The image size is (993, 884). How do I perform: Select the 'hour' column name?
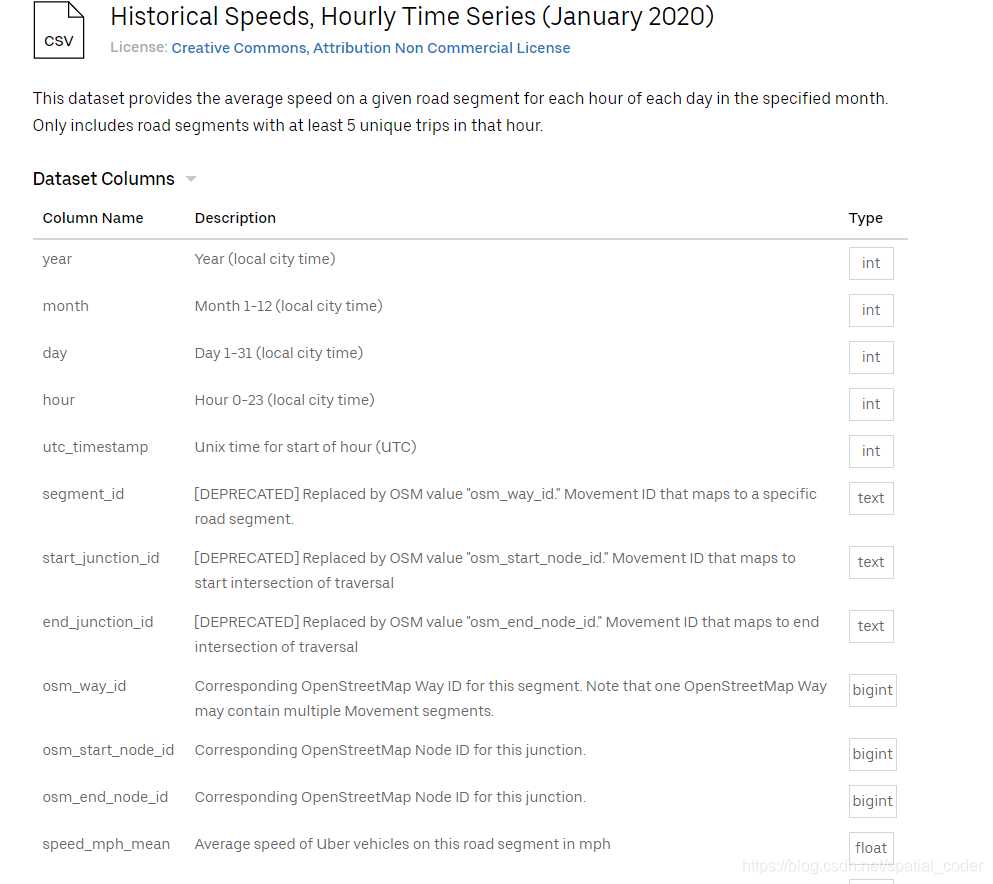(x=58, y=400)
